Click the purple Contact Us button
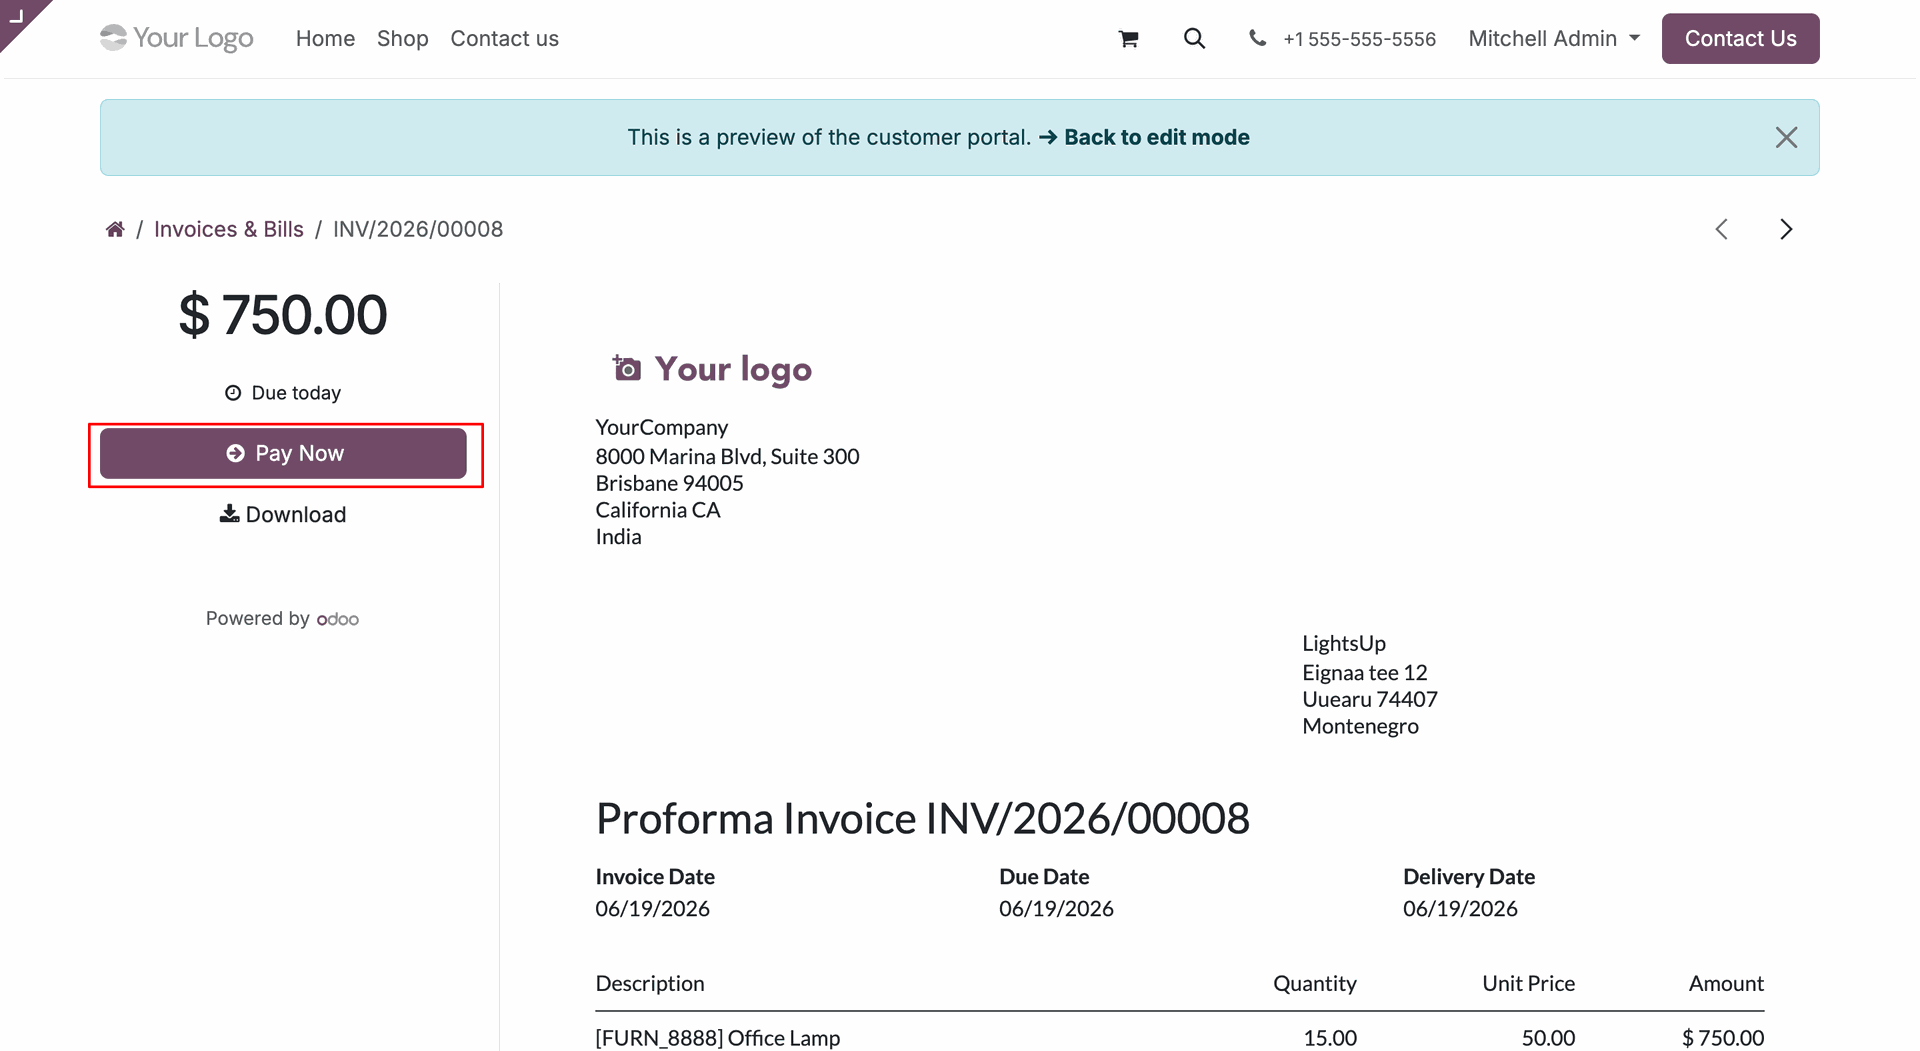This screenshot has width=1920, height=1051. pos(1740,38)
